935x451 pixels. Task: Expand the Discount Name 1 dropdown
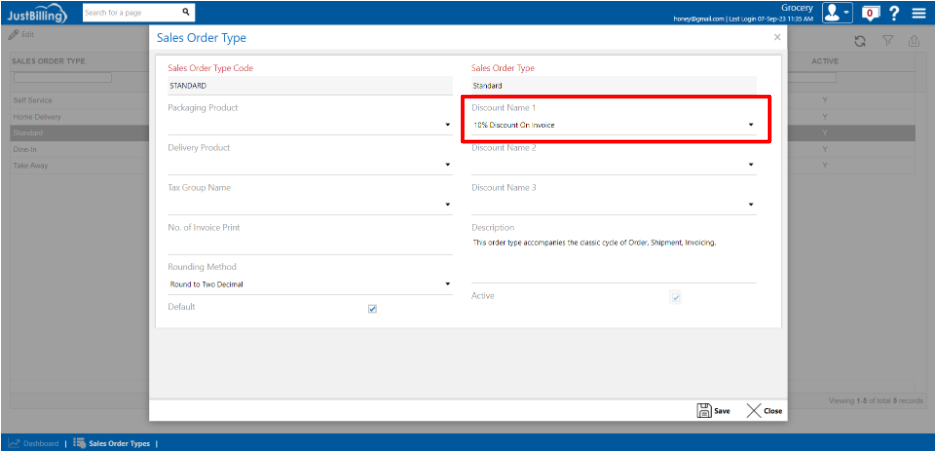(751, 125)
